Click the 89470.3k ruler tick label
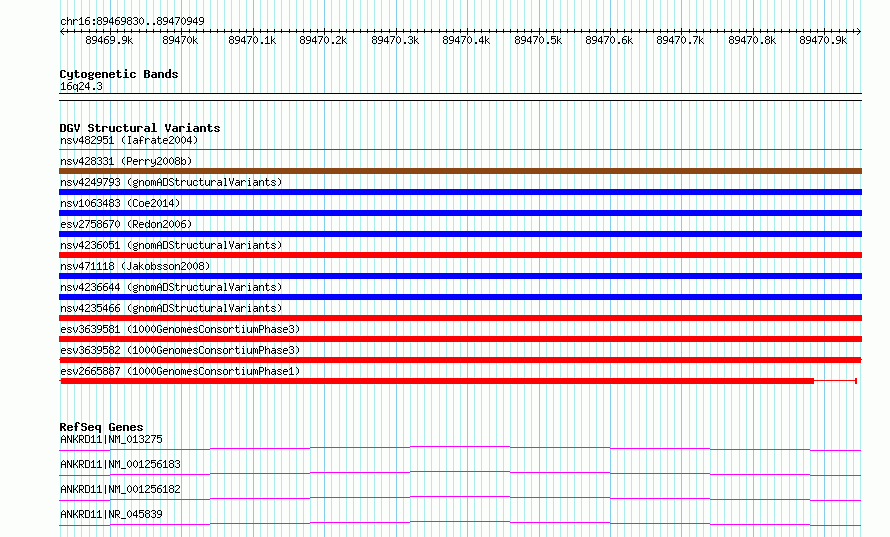 (x=395, y=40)
